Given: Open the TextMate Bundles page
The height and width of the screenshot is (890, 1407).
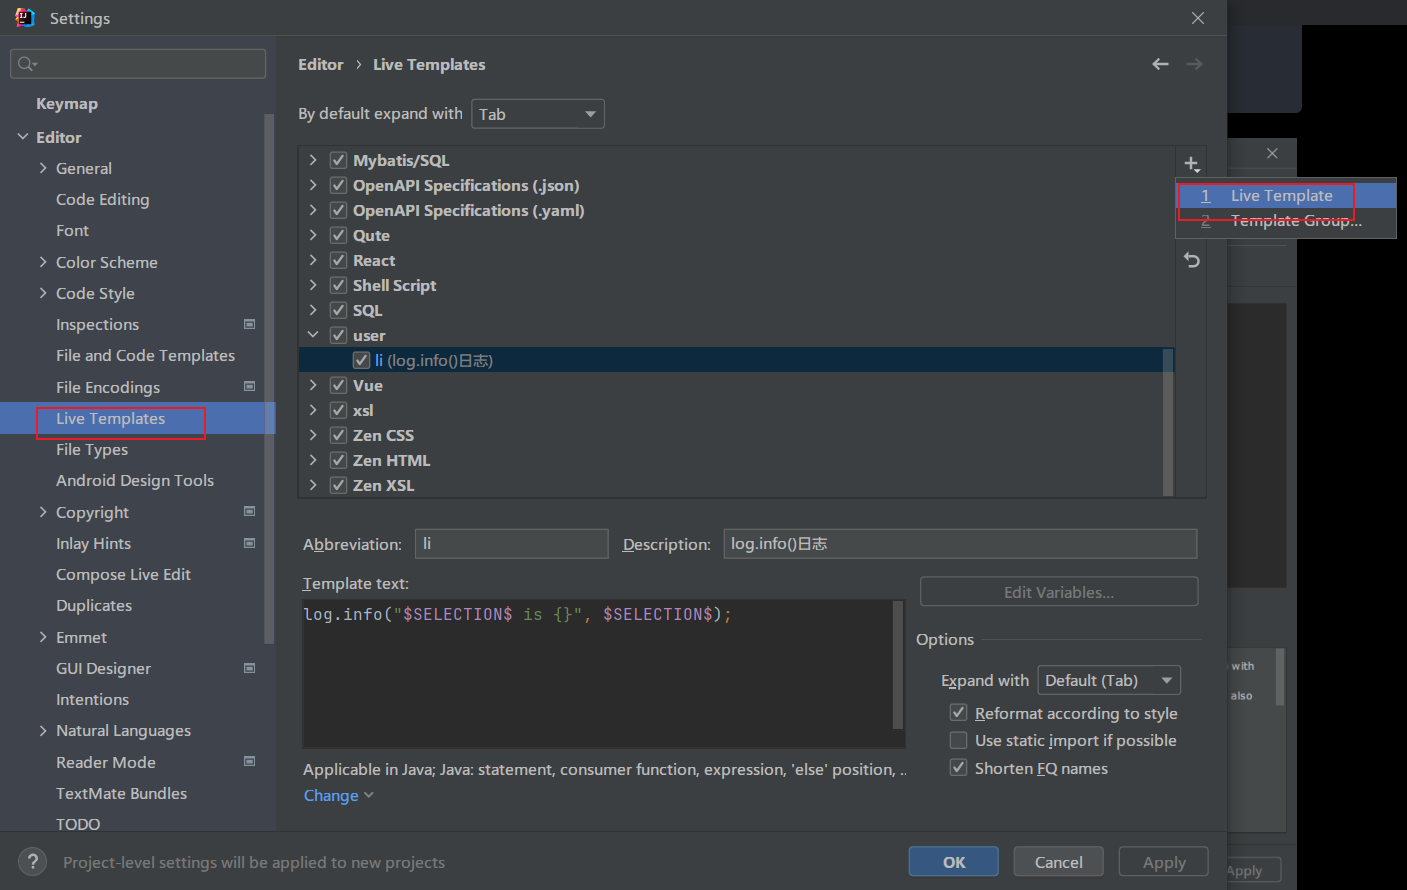Looking at the screenshot, I should tap(121, 794).
